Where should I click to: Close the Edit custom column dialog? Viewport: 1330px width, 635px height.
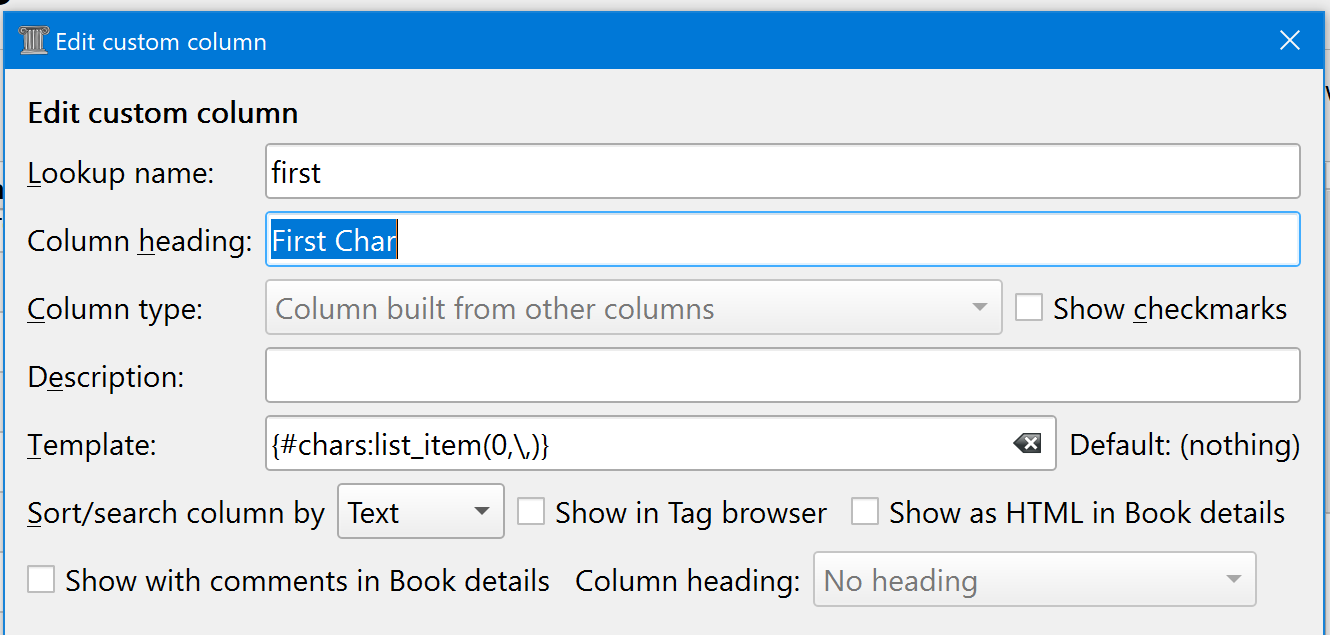click(x=1290, y=41)
